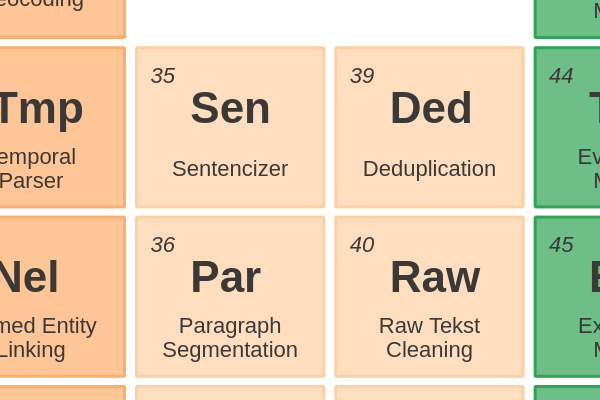
Task: Click the Raw Tekst Cleaning tile
Action: click(429, 297)
